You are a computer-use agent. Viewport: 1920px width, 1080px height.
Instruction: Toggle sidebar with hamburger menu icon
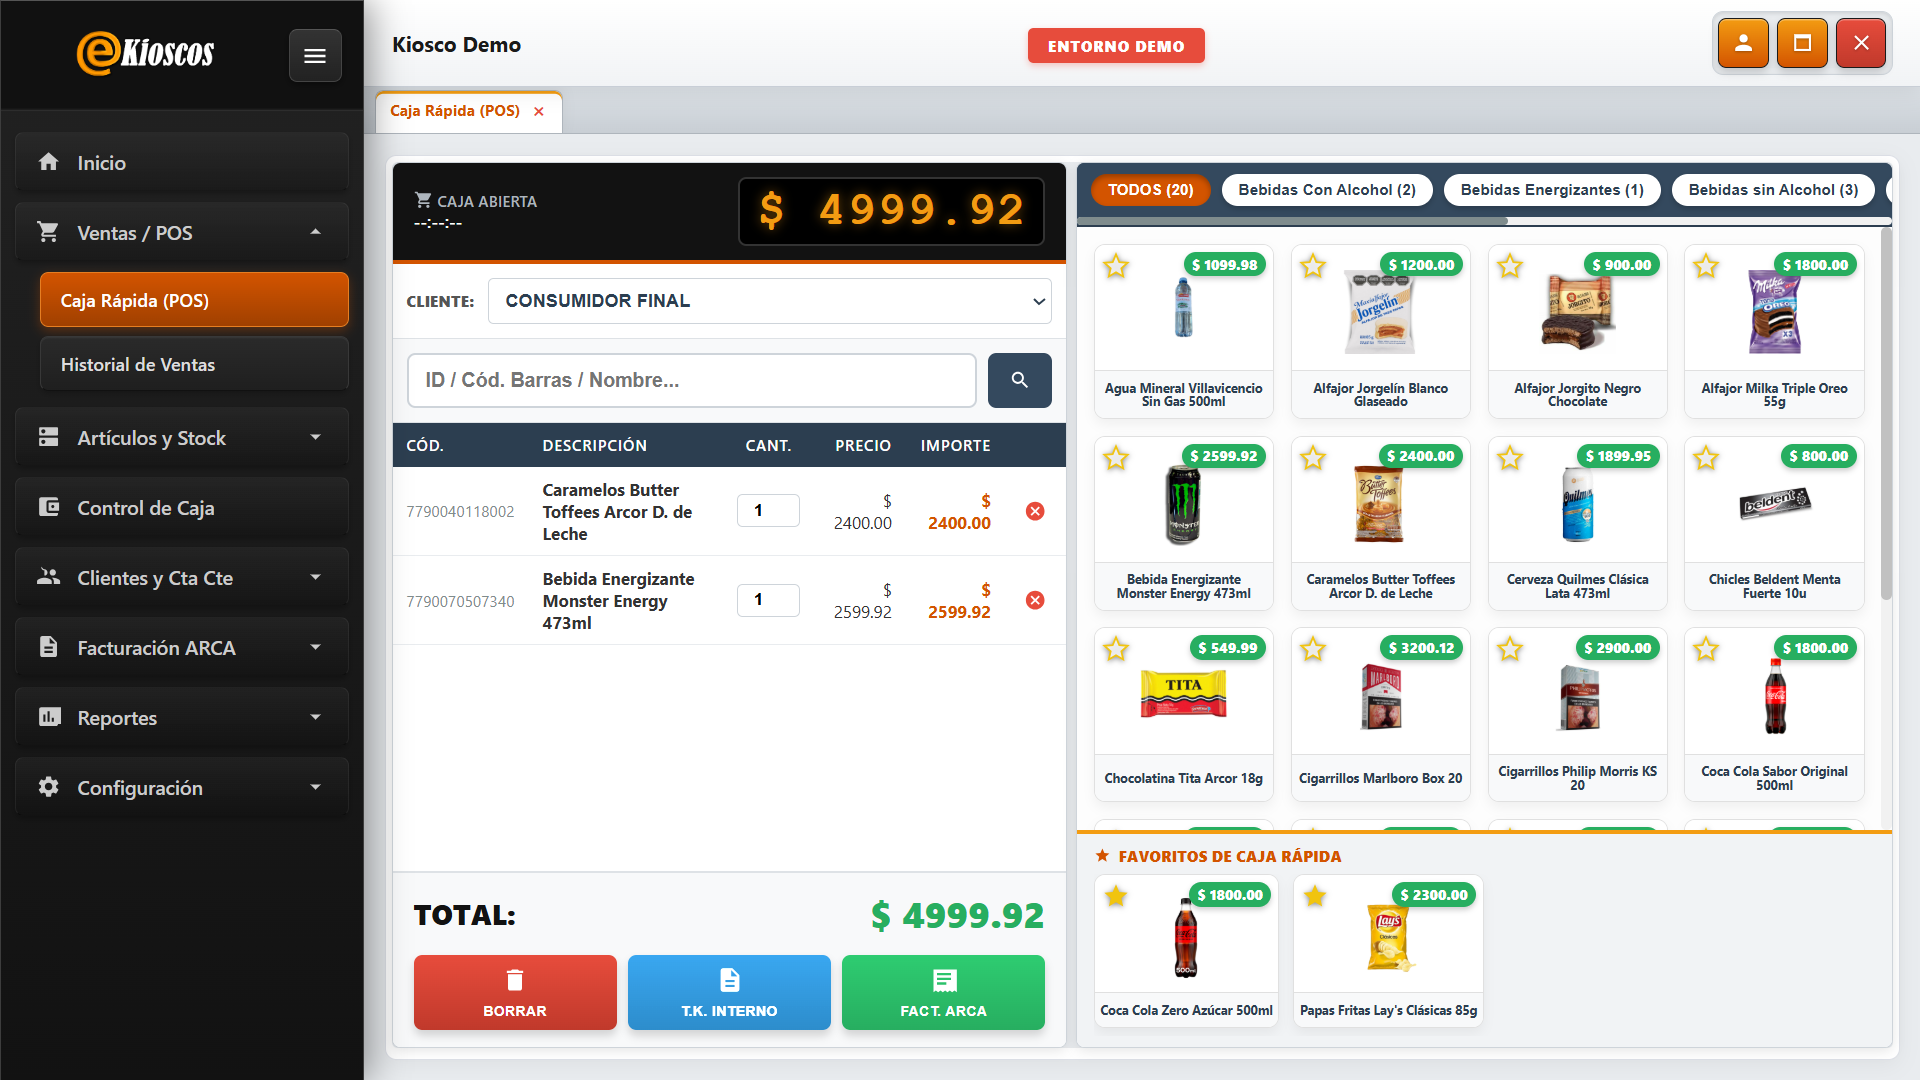(315, 56)
